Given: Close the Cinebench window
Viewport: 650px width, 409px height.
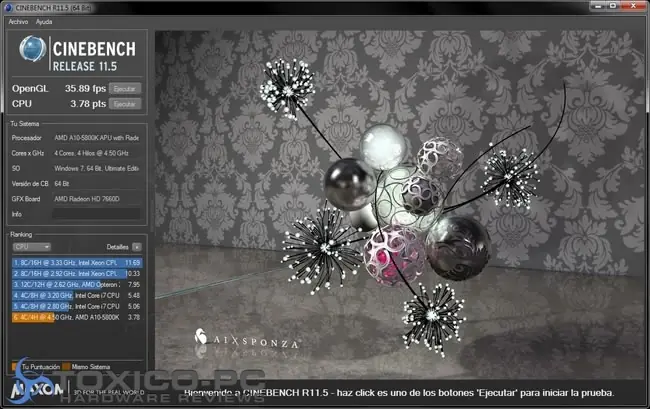Looking at the screenshot, I should pos(633,6).
